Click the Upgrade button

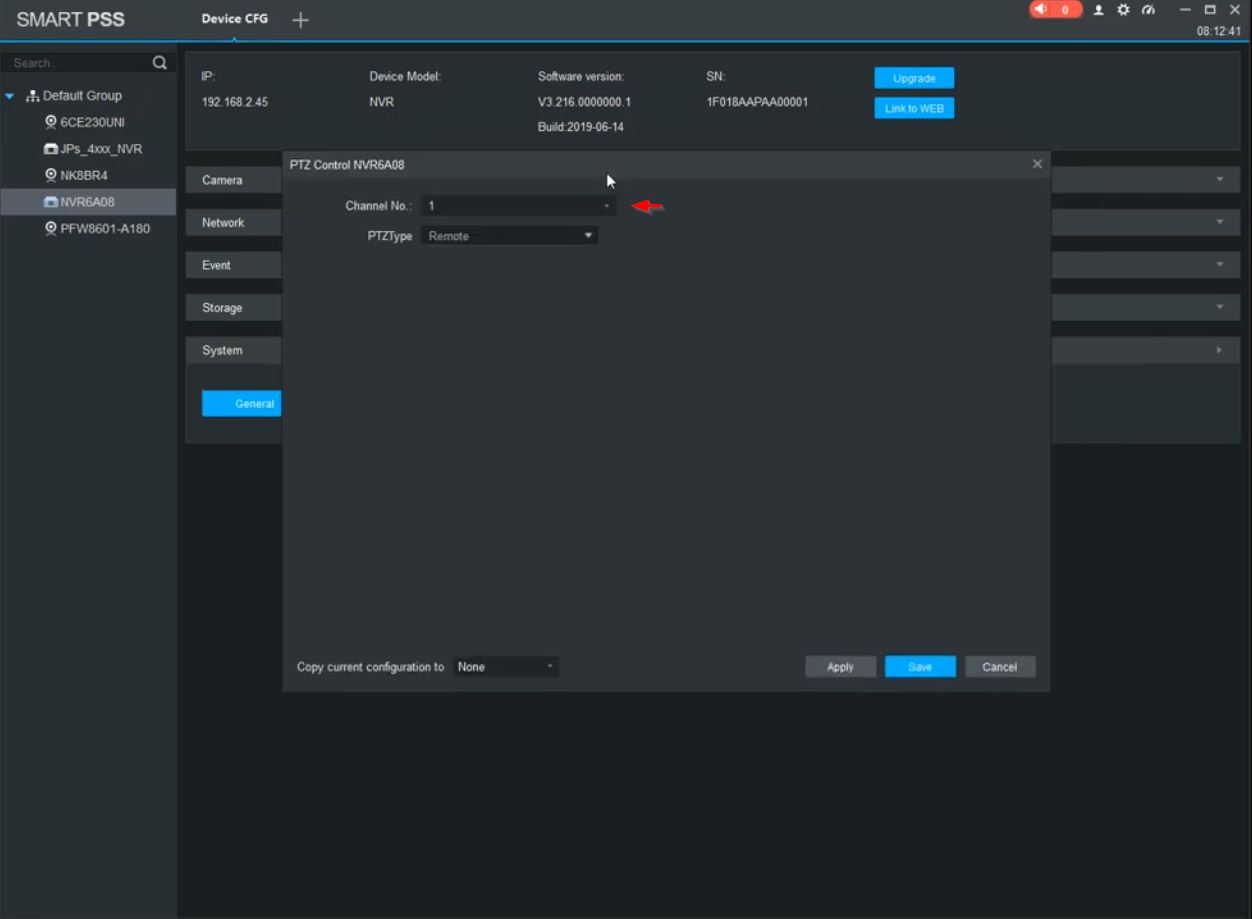pyautogui.click(x=914, y=78)
